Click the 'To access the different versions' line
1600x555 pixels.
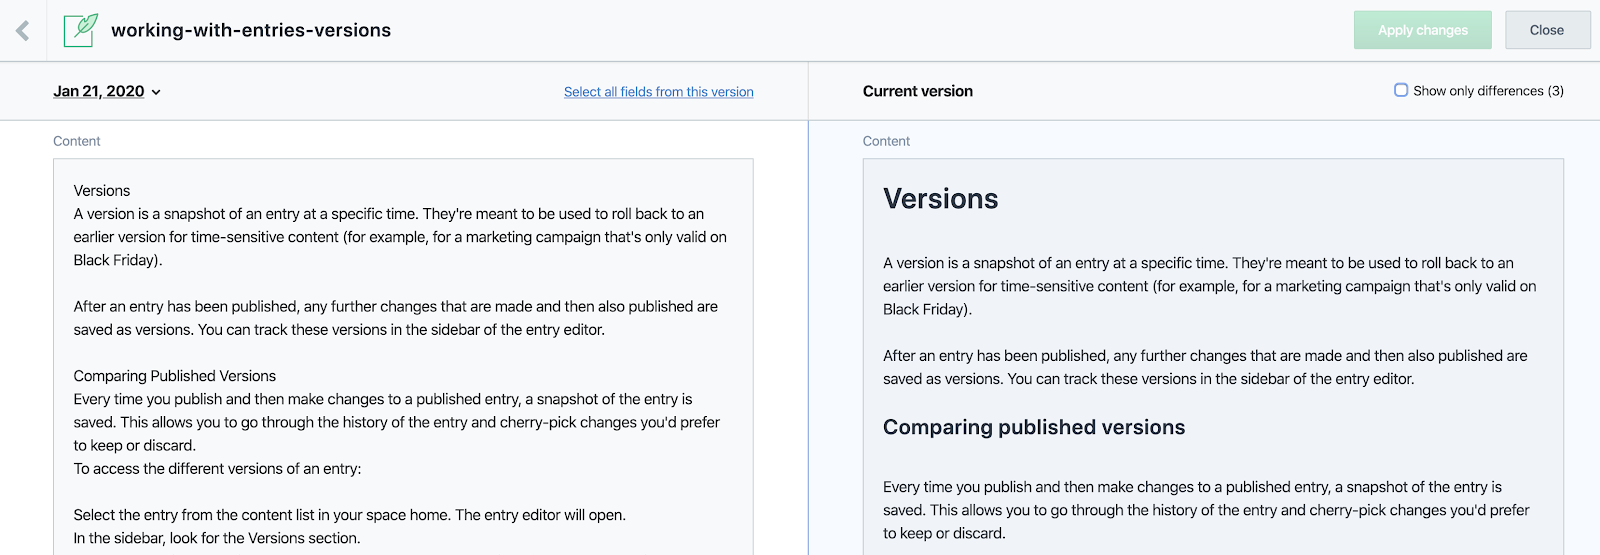click(217, 468)
